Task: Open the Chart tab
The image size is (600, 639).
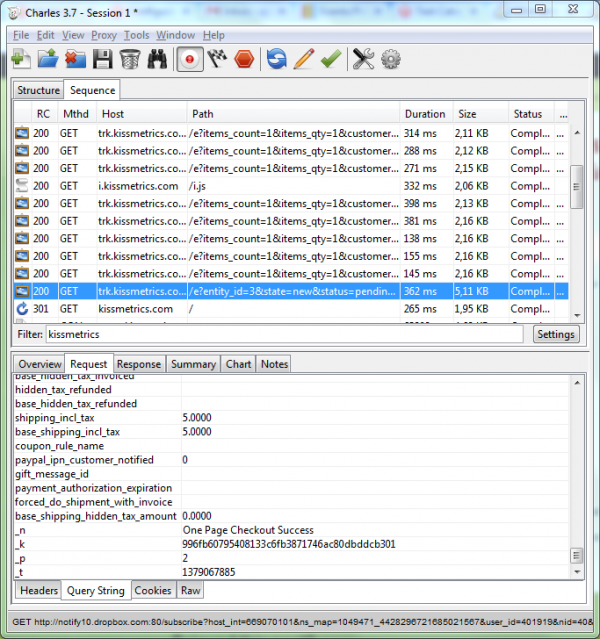Action: tap(238, 364)
